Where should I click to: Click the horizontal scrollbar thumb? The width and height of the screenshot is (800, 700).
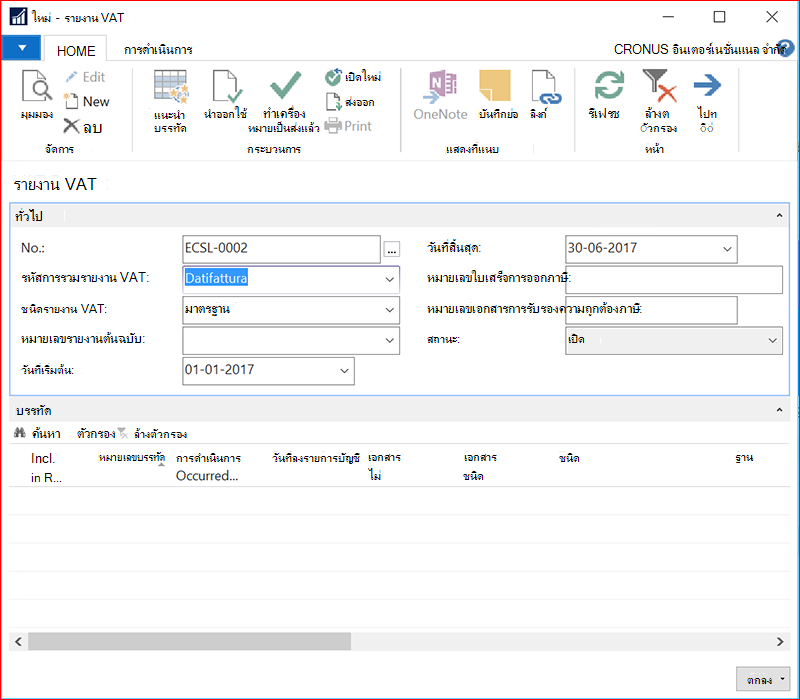tap(189, 641)
